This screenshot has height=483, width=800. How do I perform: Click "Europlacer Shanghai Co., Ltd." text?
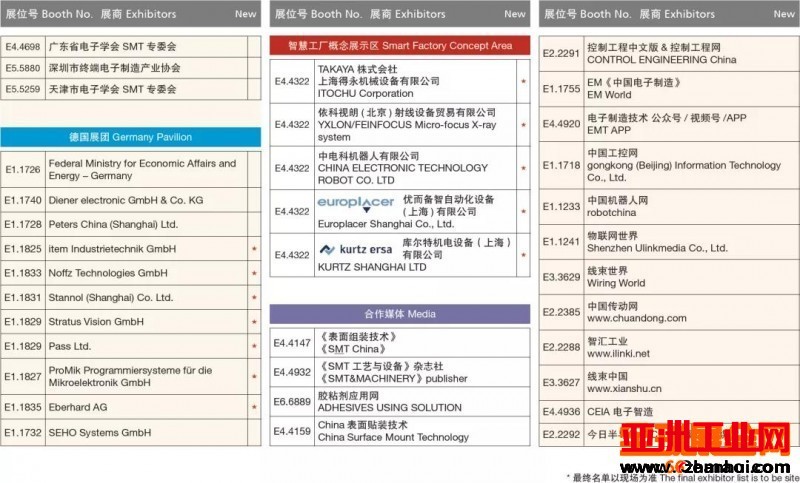pyautogui.click(x=386, y=224)
